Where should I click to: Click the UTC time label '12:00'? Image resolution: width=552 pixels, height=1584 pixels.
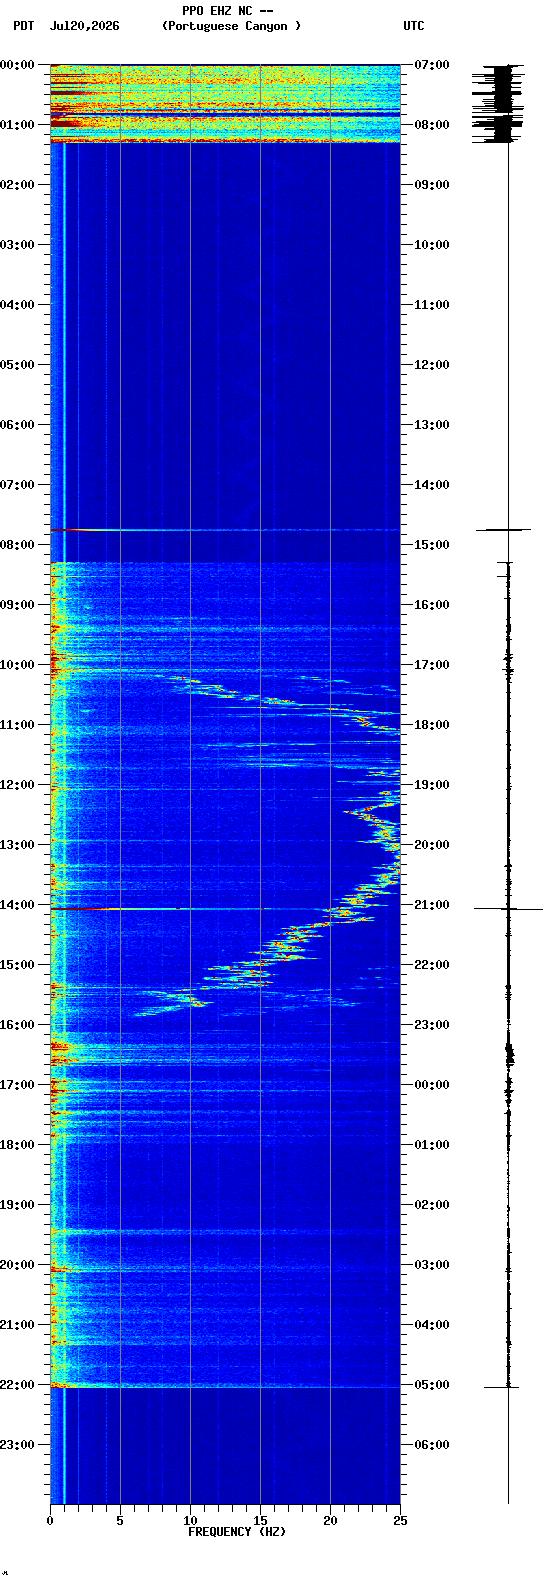click(x=432, y=364)
